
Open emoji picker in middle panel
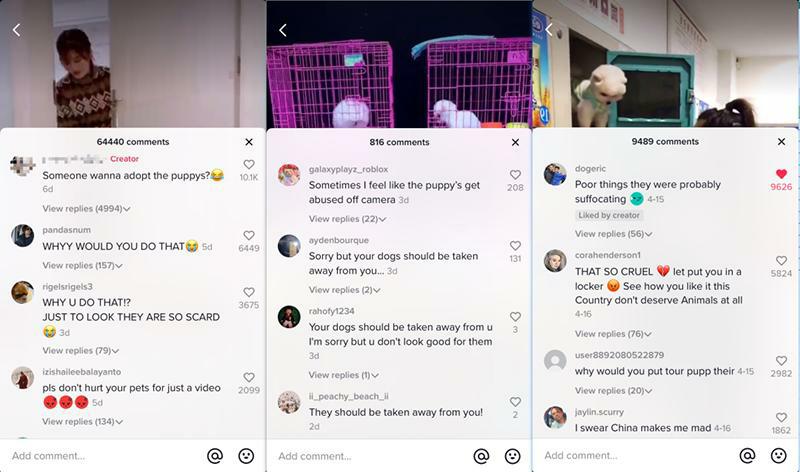[x=512, y=456]
